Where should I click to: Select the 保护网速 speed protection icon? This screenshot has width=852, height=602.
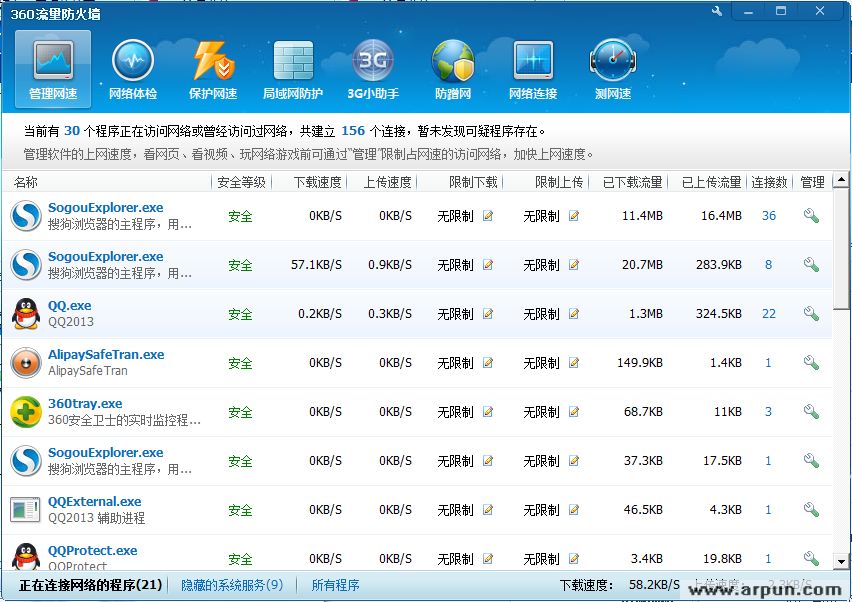pyautogui.click(x=212, y=69)
